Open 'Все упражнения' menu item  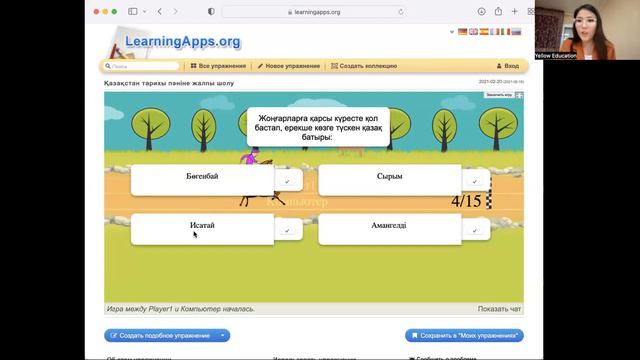(218, 66)
